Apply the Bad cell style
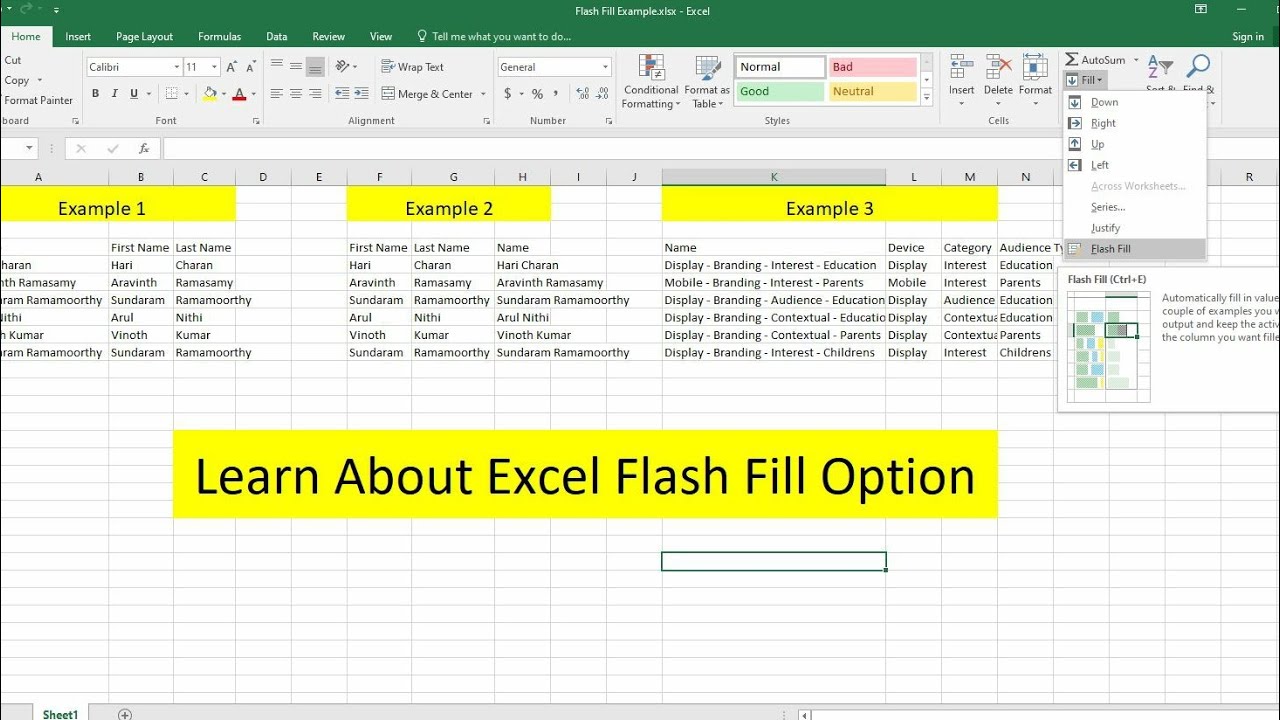This screenshot has width=1280, height=720. [873, 67]
